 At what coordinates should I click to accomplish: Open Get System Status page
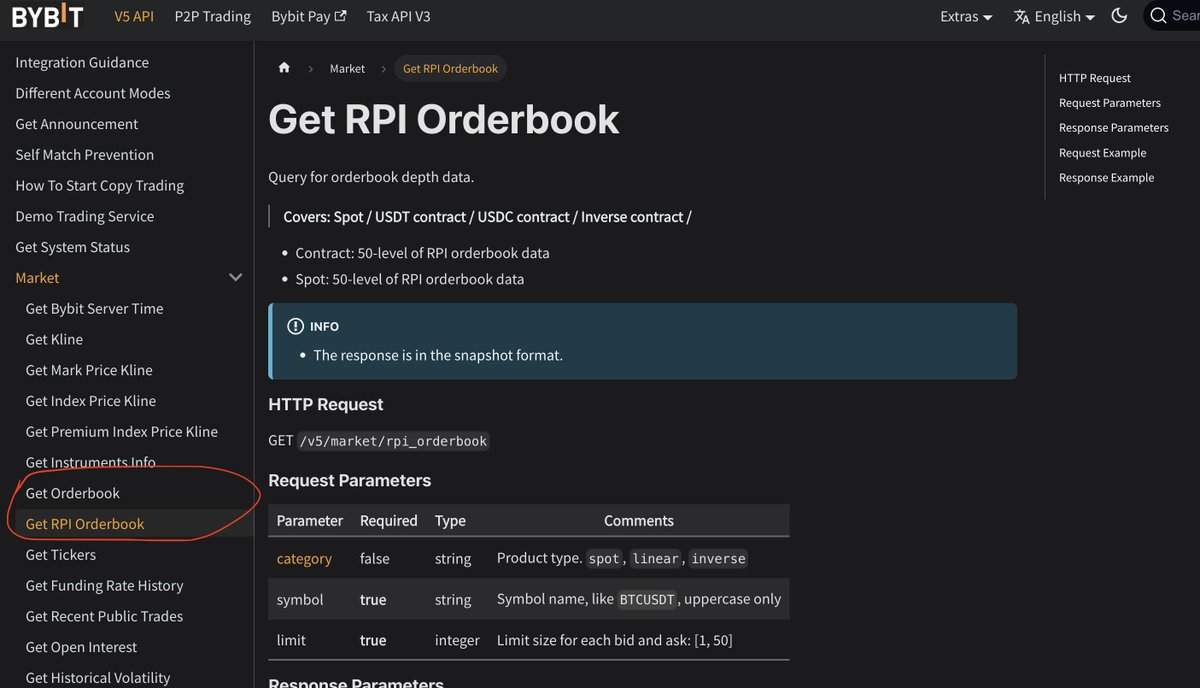(73, 247)
